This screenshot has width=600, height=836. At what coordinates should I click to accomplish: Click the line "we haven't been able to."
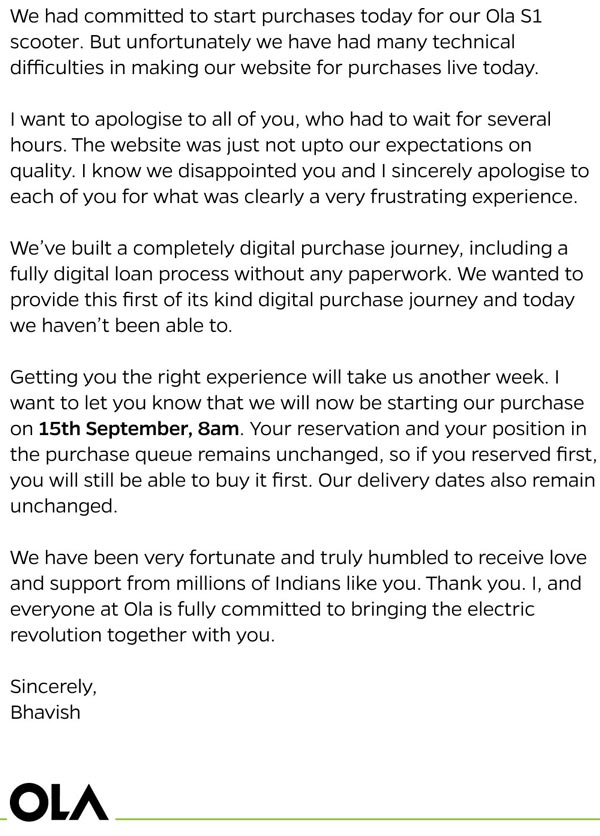[121, 325]
